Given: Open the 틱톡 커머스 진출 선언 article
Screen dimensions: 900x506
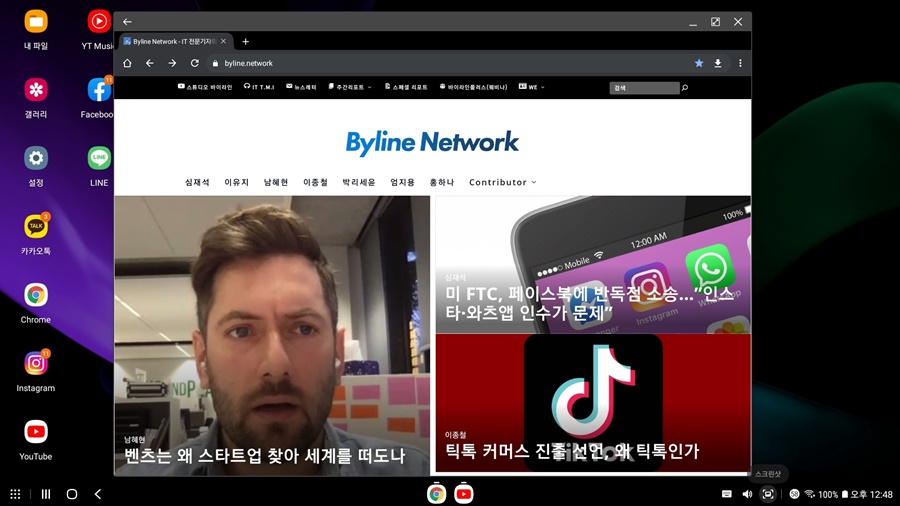Looking at the screenshot, I should click(x=572, y=451).
